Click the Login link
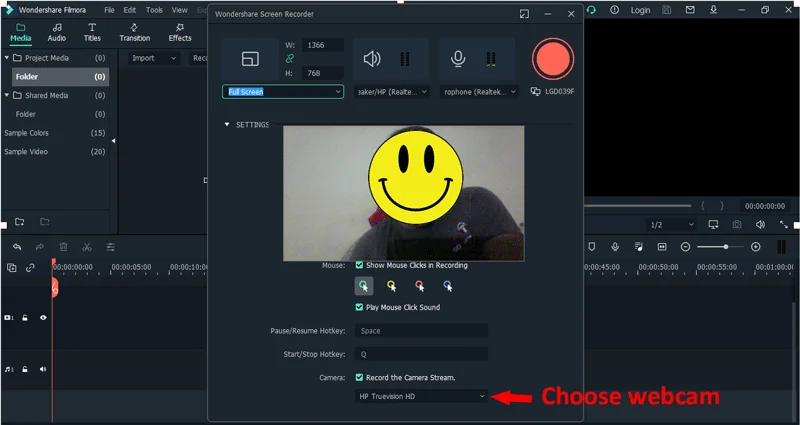 pos(640,10)
